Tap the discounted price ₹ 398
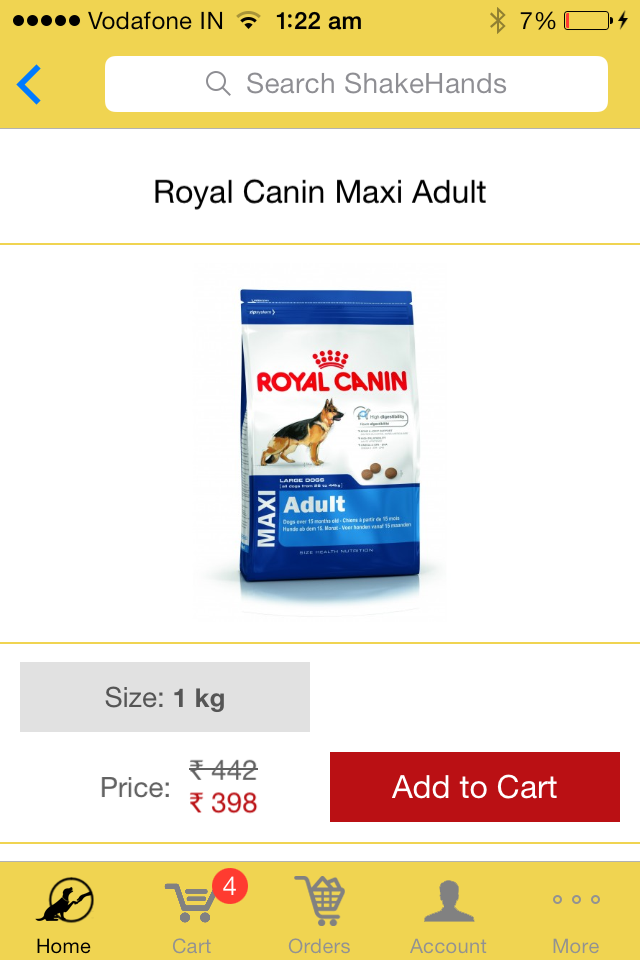 click(x=224, y=803)
